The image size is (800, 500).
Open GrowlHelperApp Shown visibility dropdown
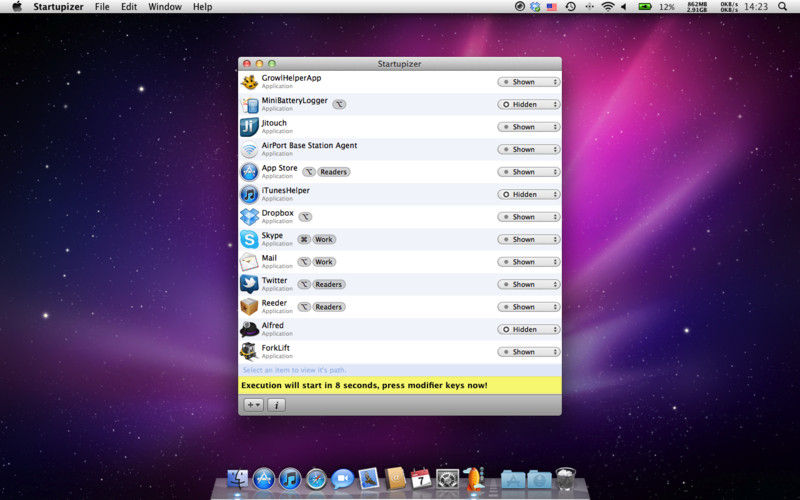coord(529,82)
